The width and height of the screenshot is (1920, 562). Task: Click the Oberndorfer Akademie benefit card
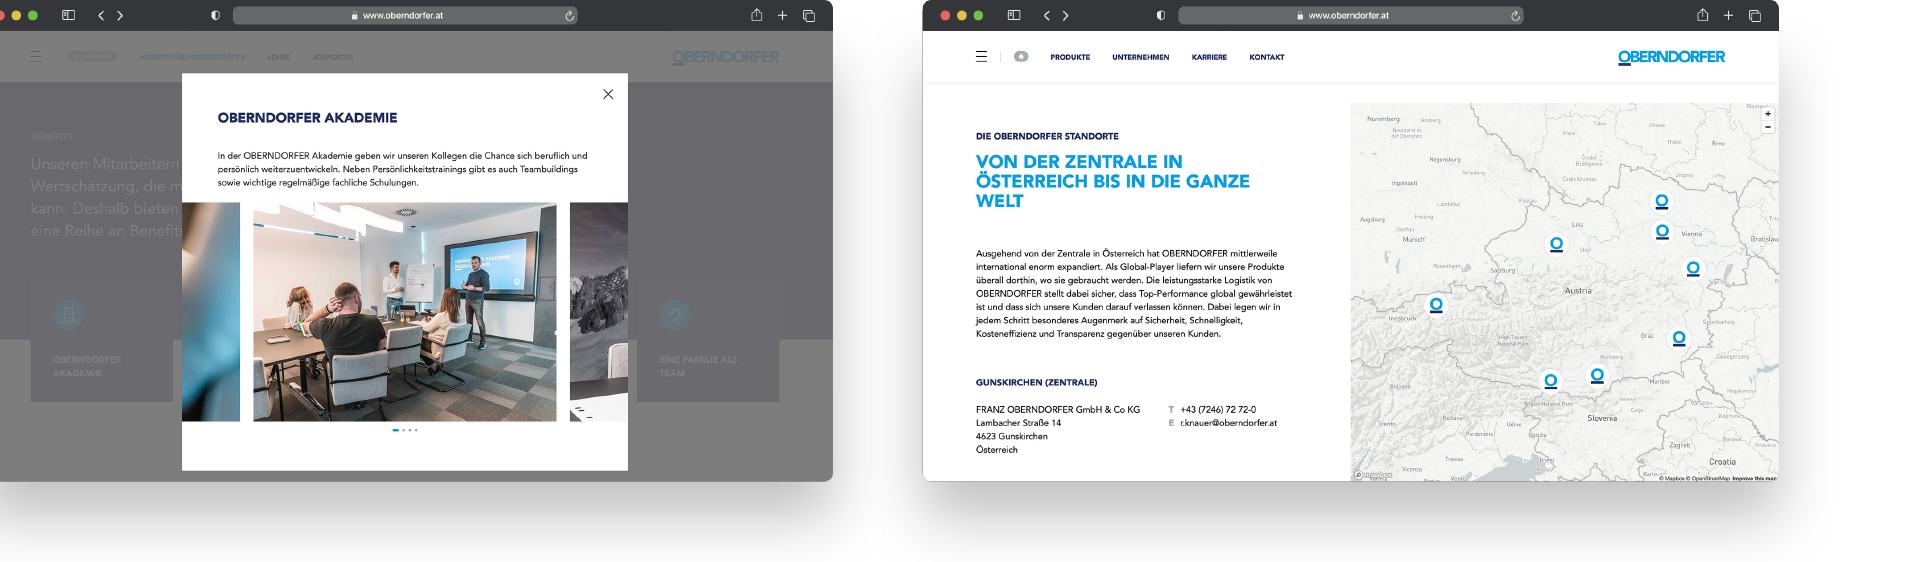pyautogui.click(x=101, y=340)
